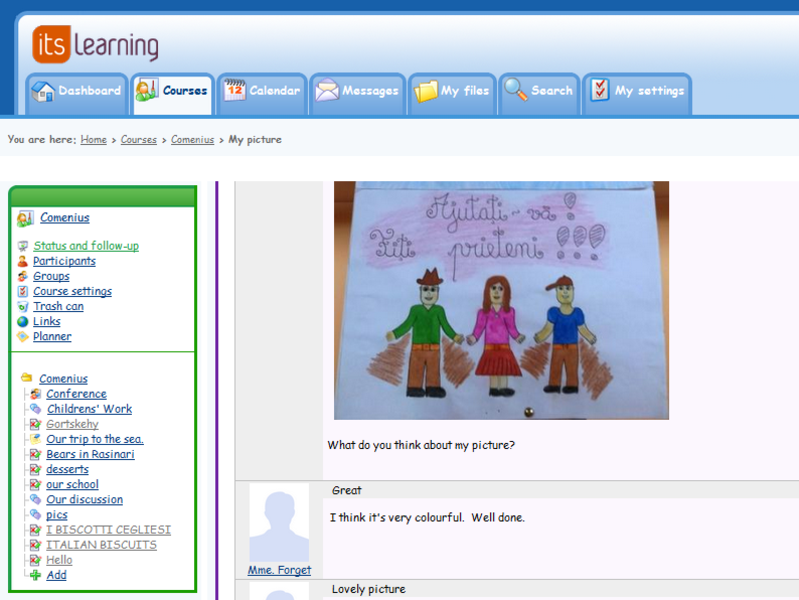Open the Conference tree item

point(76,394)
